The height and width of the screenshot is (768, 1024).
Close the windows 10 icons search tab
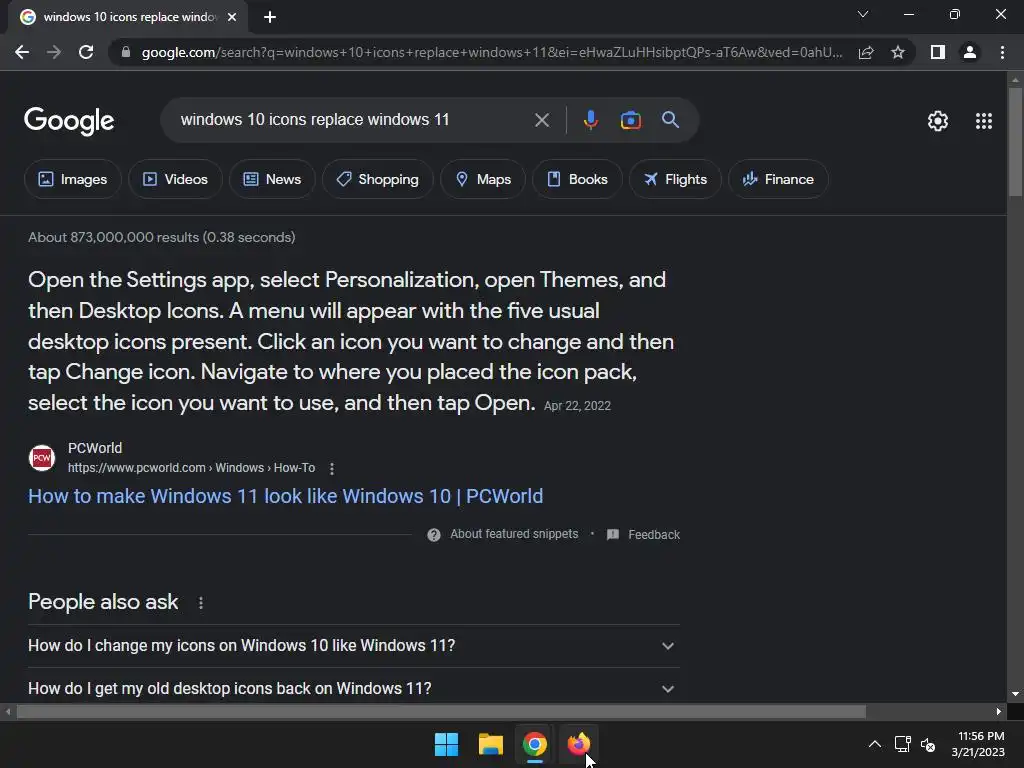(x=232, y=17)
